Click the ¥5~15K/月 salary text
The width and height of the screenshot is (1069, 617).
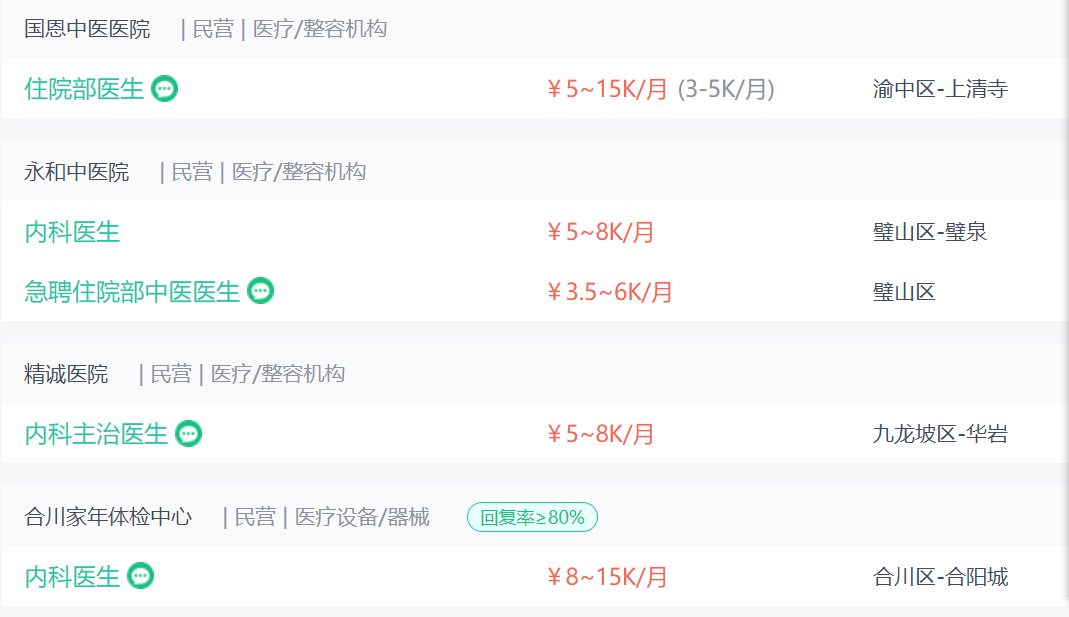point(607,89)
